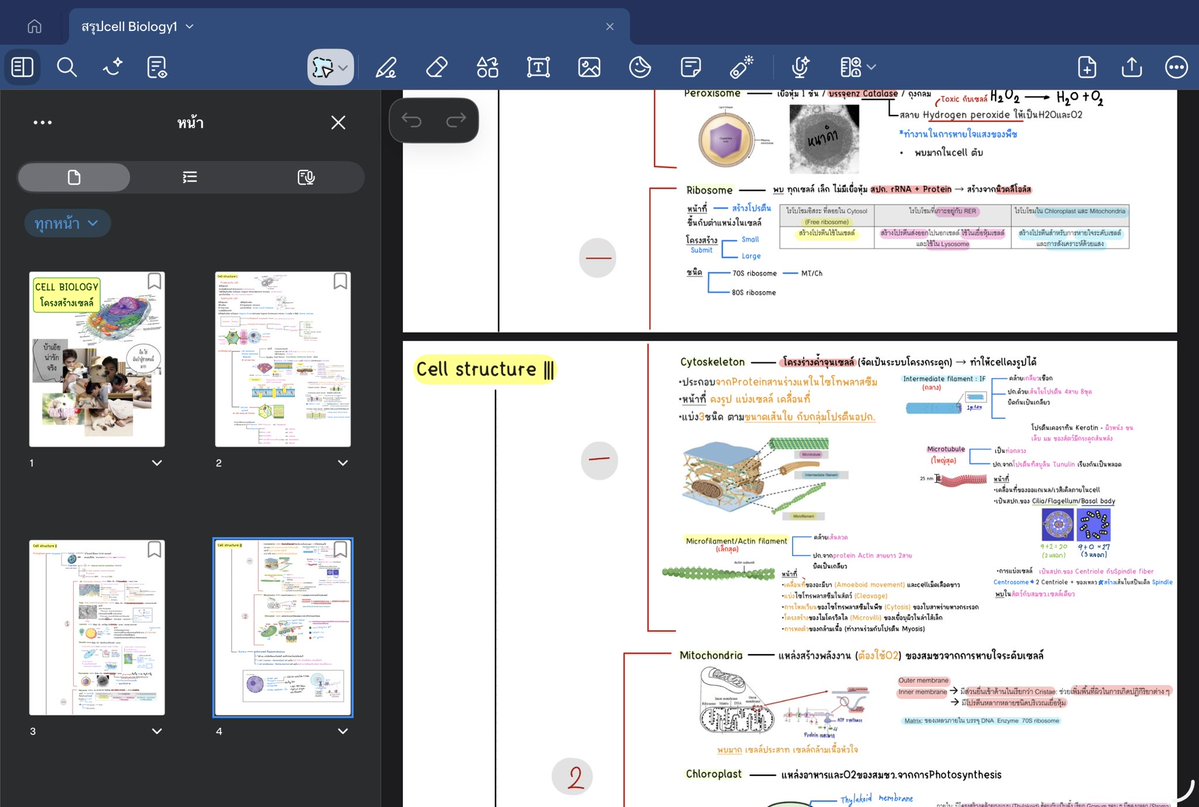Open the pages panel three-dot menu

(x=43, y=122)
